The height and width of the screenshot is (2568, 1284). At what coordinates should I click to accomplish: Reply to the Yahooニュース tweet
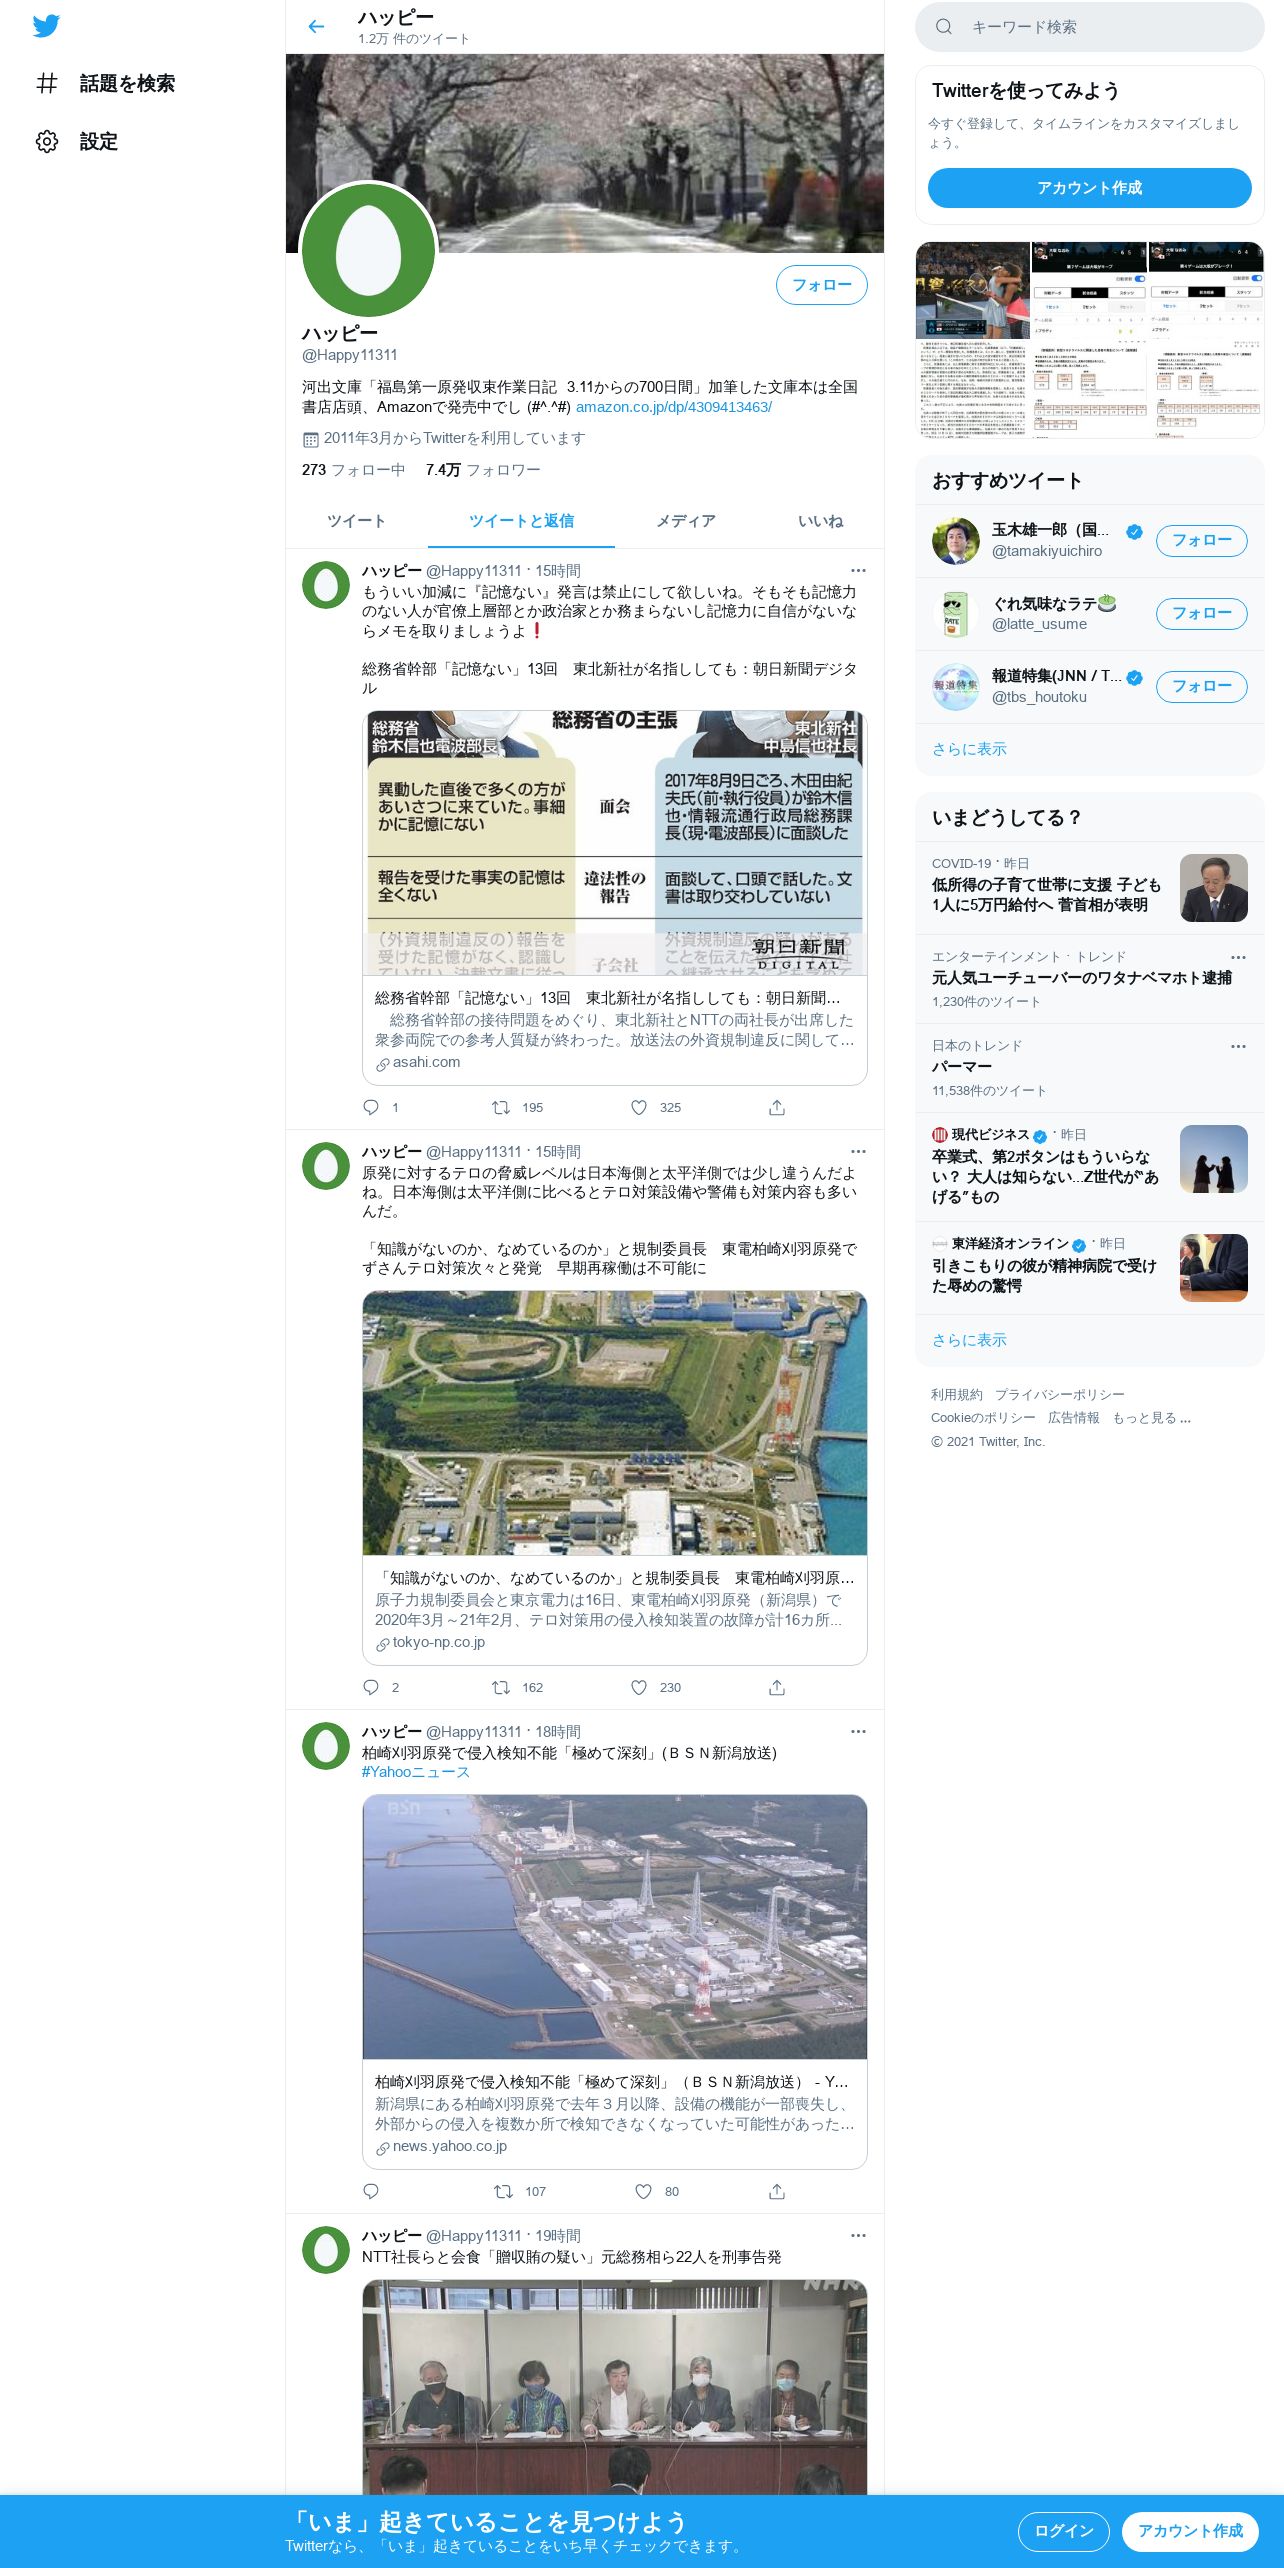tap(371, 2191)
